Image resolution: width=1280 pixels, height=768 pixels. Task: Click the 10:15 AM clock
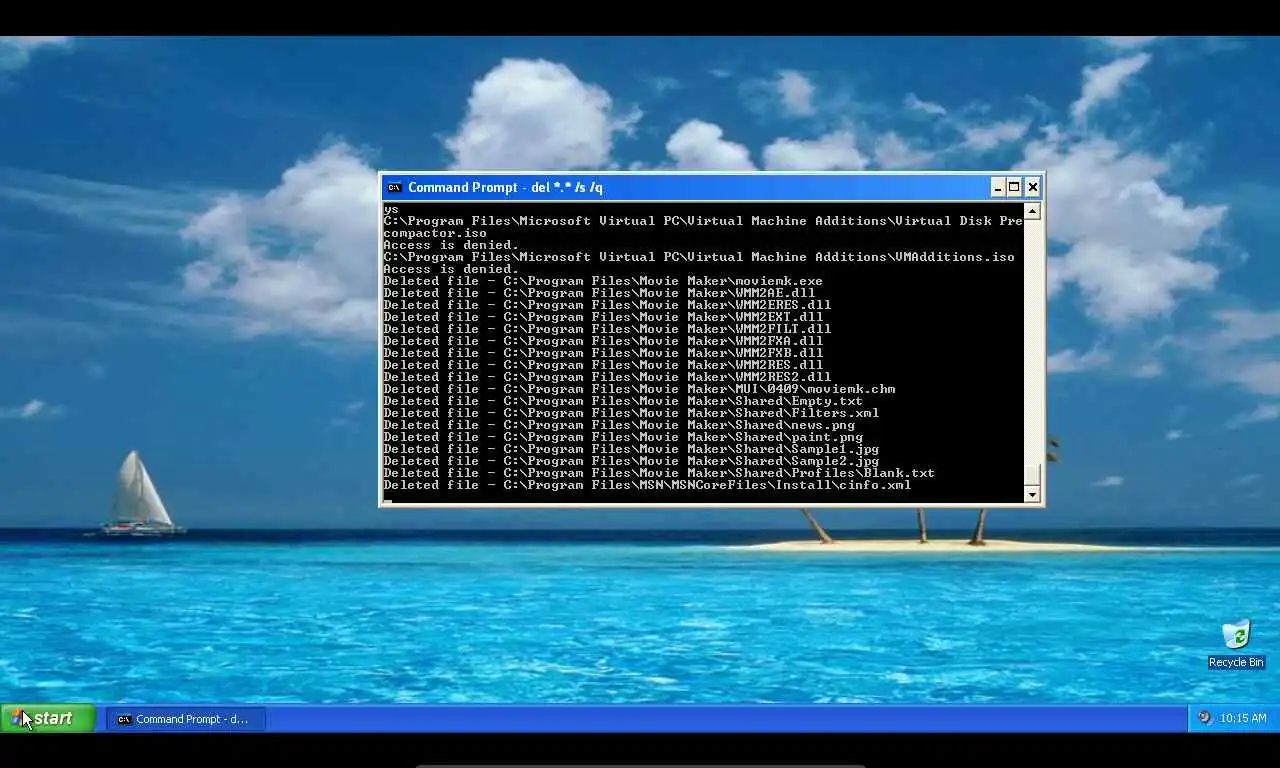(1245, 718)
